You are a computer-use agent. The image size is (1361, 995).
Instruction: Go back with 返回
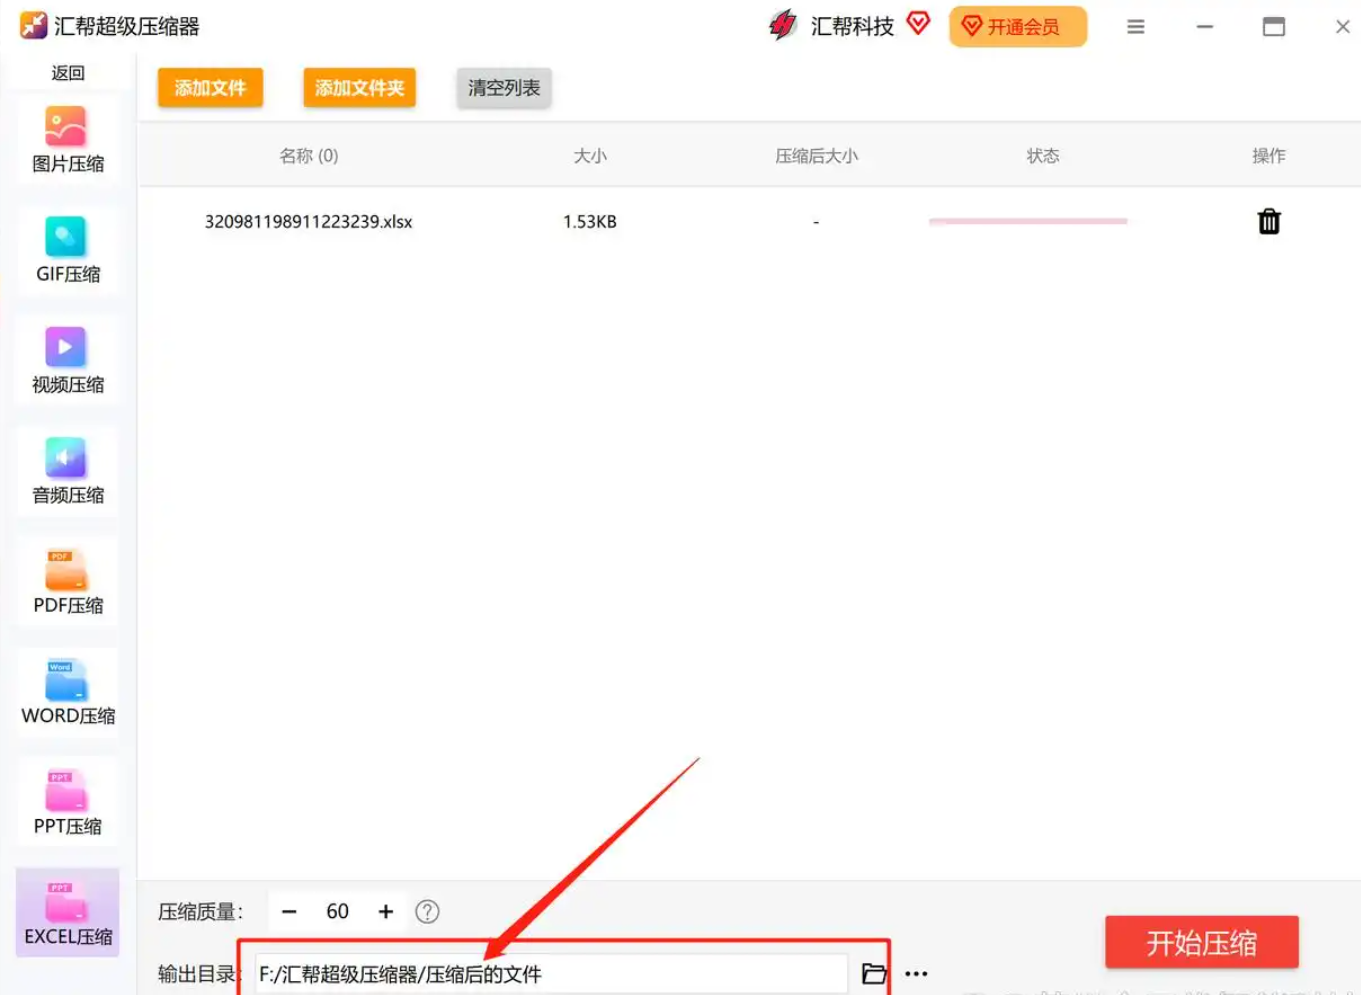tap(68, 73)
